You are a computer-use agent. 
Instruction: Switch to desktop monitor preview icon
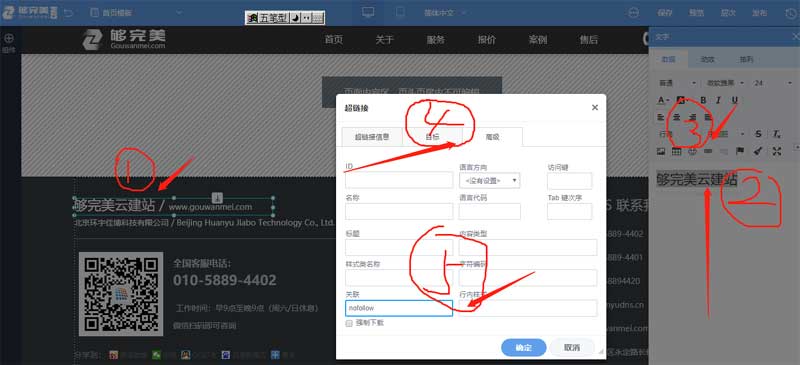368,13
